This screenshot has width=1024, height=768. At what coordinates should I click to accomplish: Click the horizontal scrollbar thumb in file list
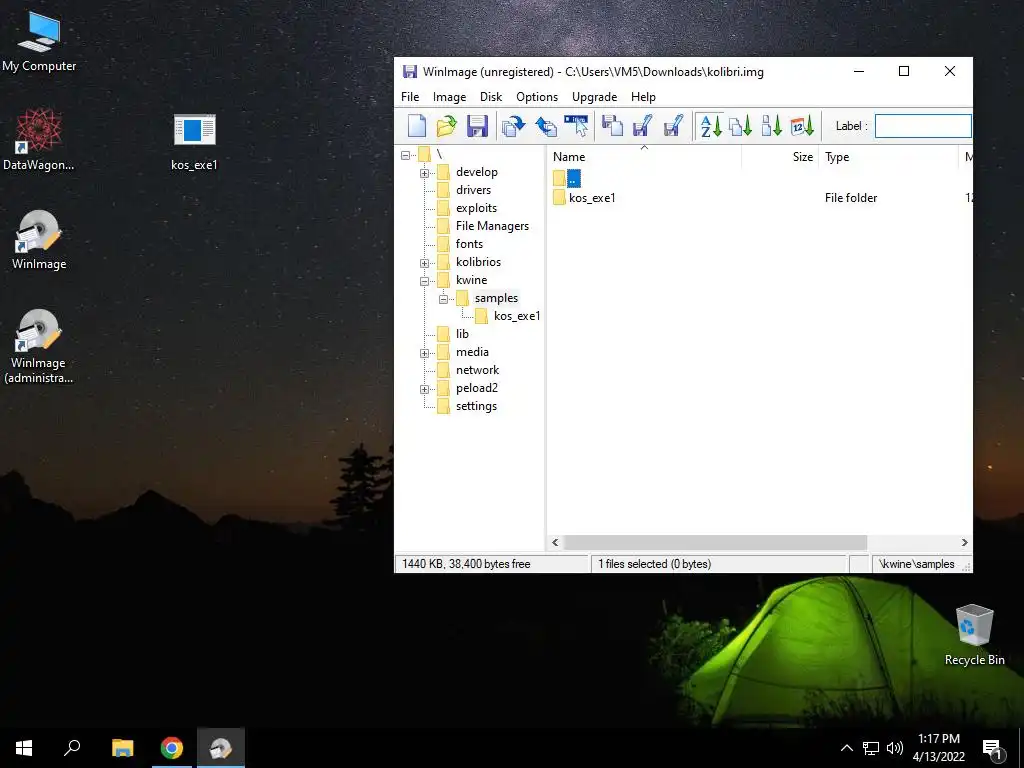[x=715, y=543]
